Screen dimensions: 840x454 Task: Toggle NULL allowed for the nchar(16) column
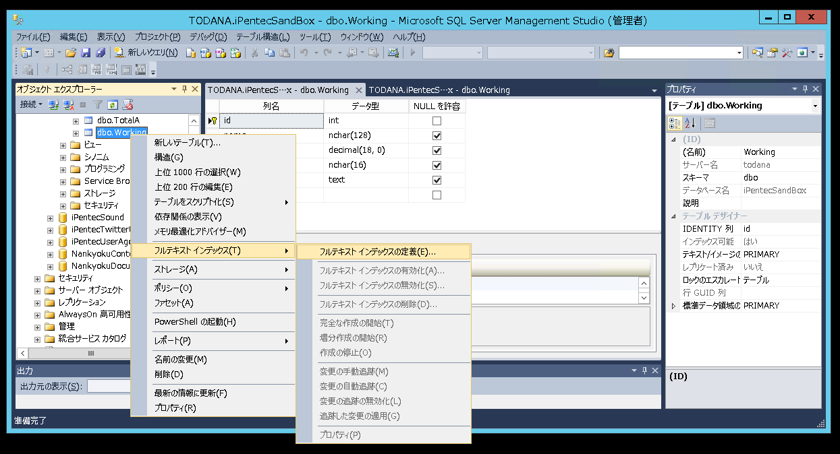(437, 165)
